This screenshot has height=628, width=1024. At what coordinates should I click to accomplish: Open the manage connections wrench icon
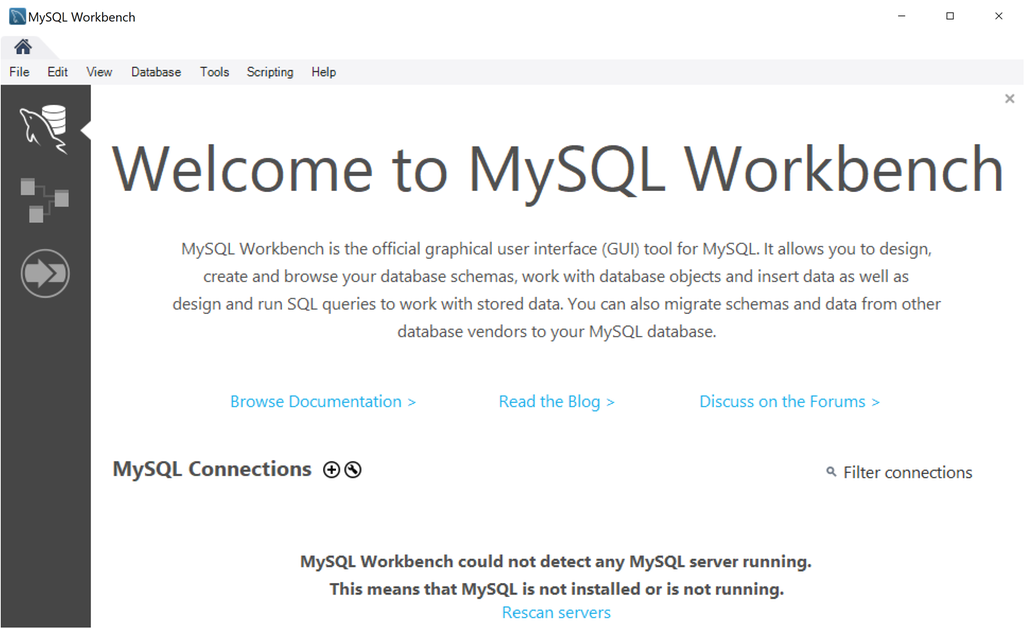click(352, 469)
